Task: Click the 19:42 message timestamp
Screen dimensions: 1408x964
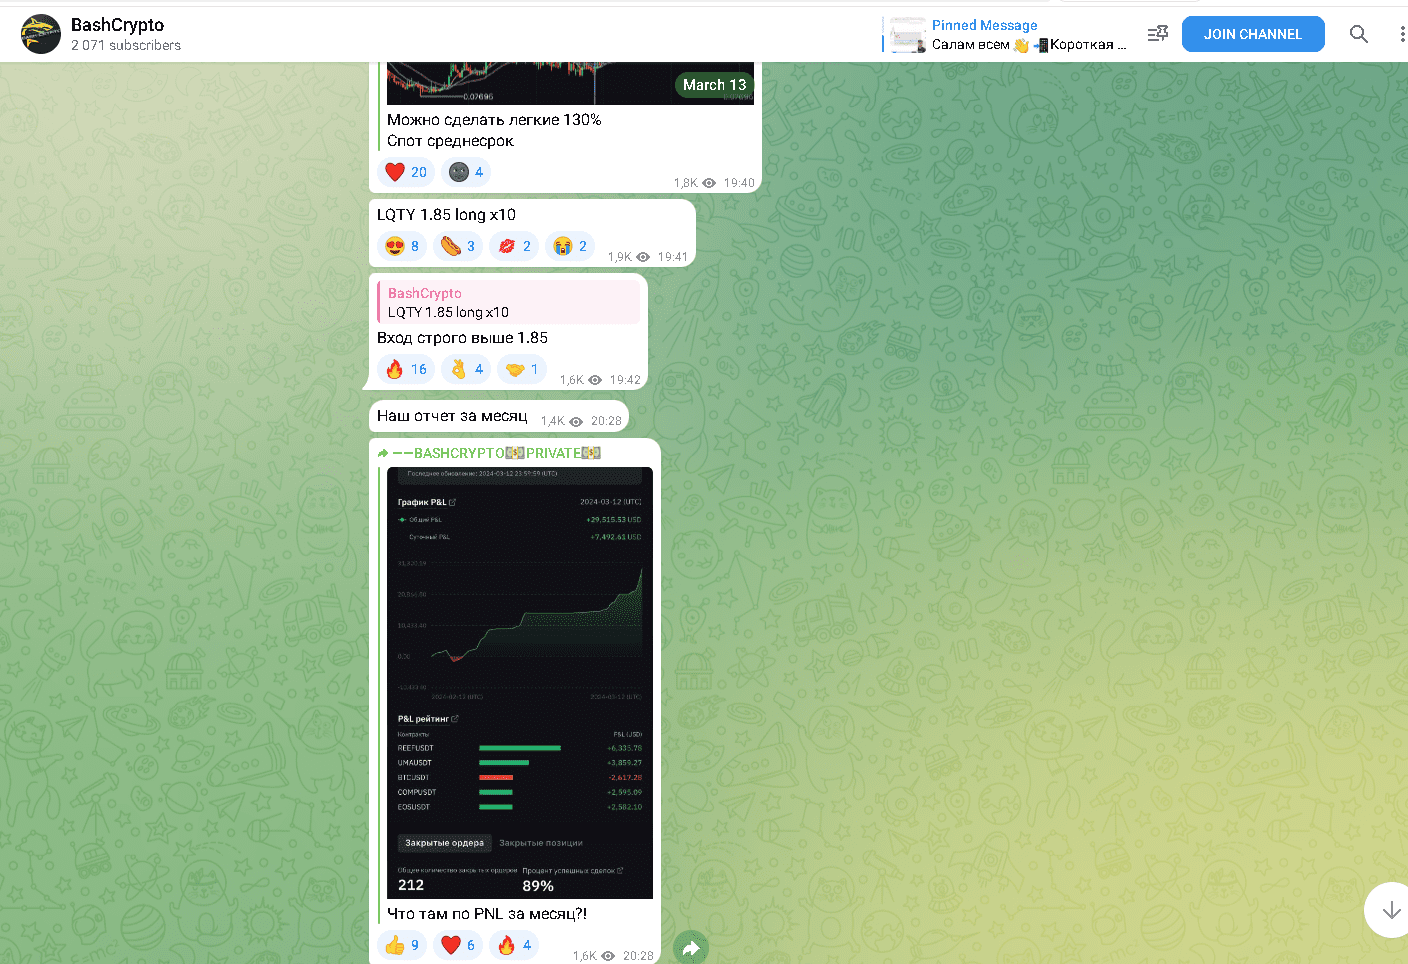Action: [625, 380]
